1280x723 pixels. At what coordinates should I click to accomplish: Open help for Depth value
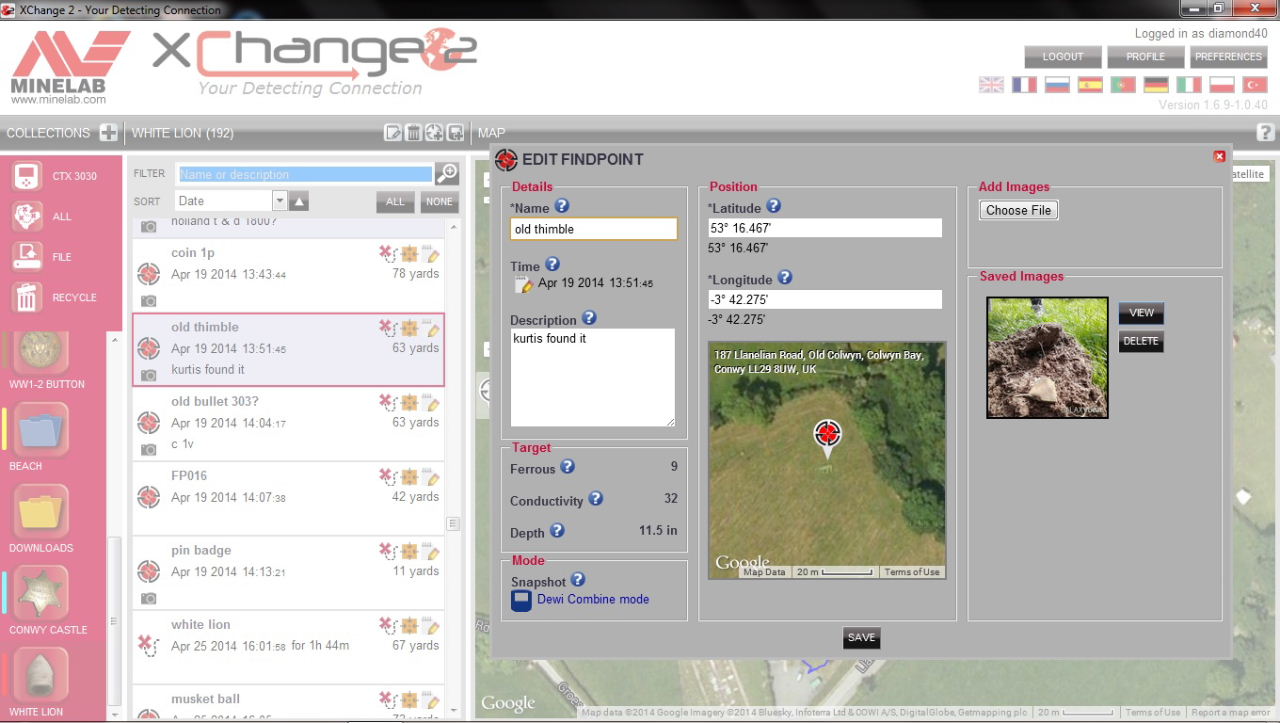[x=557, y=531]
